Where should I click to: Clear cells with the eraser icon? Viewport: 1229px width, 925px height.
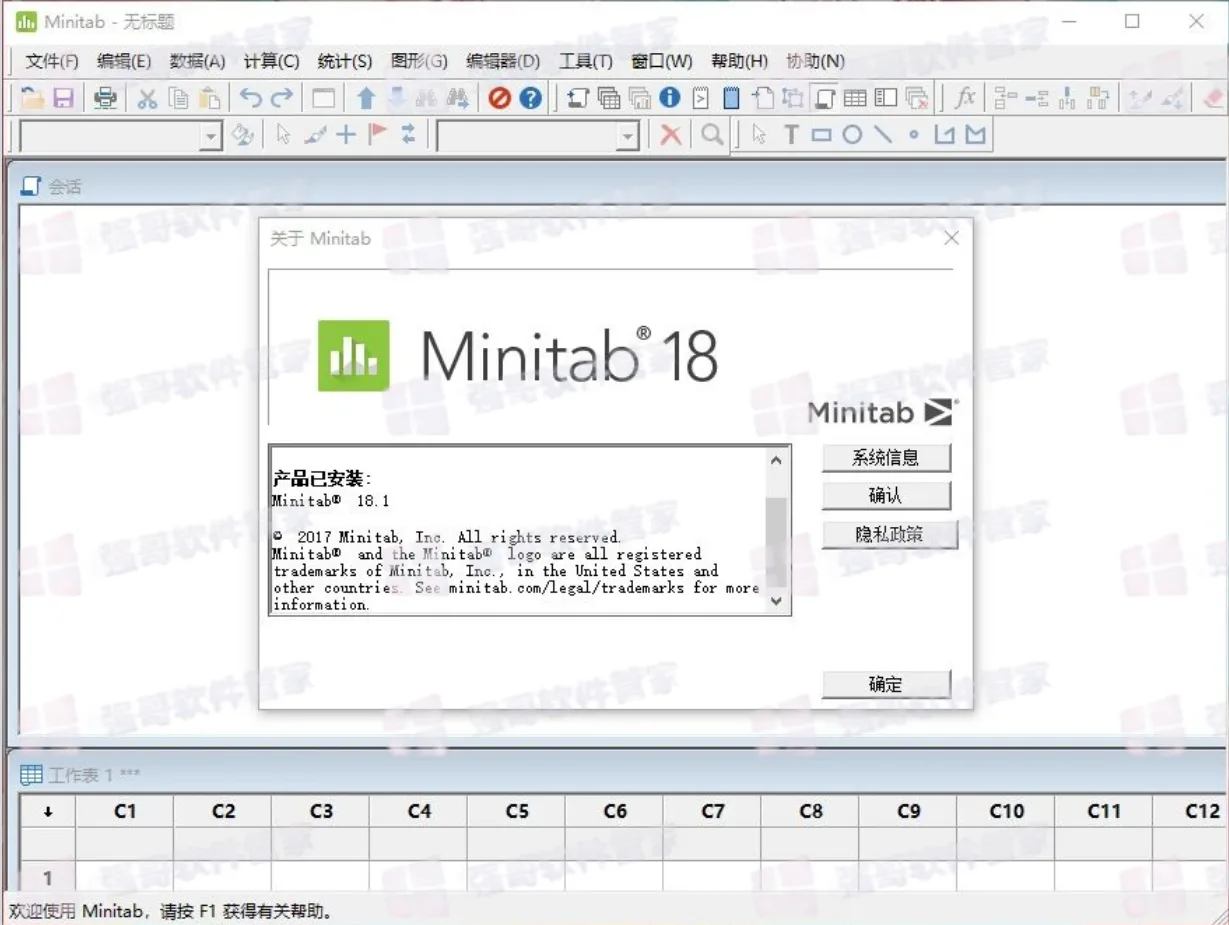(x=1212, y=98)
